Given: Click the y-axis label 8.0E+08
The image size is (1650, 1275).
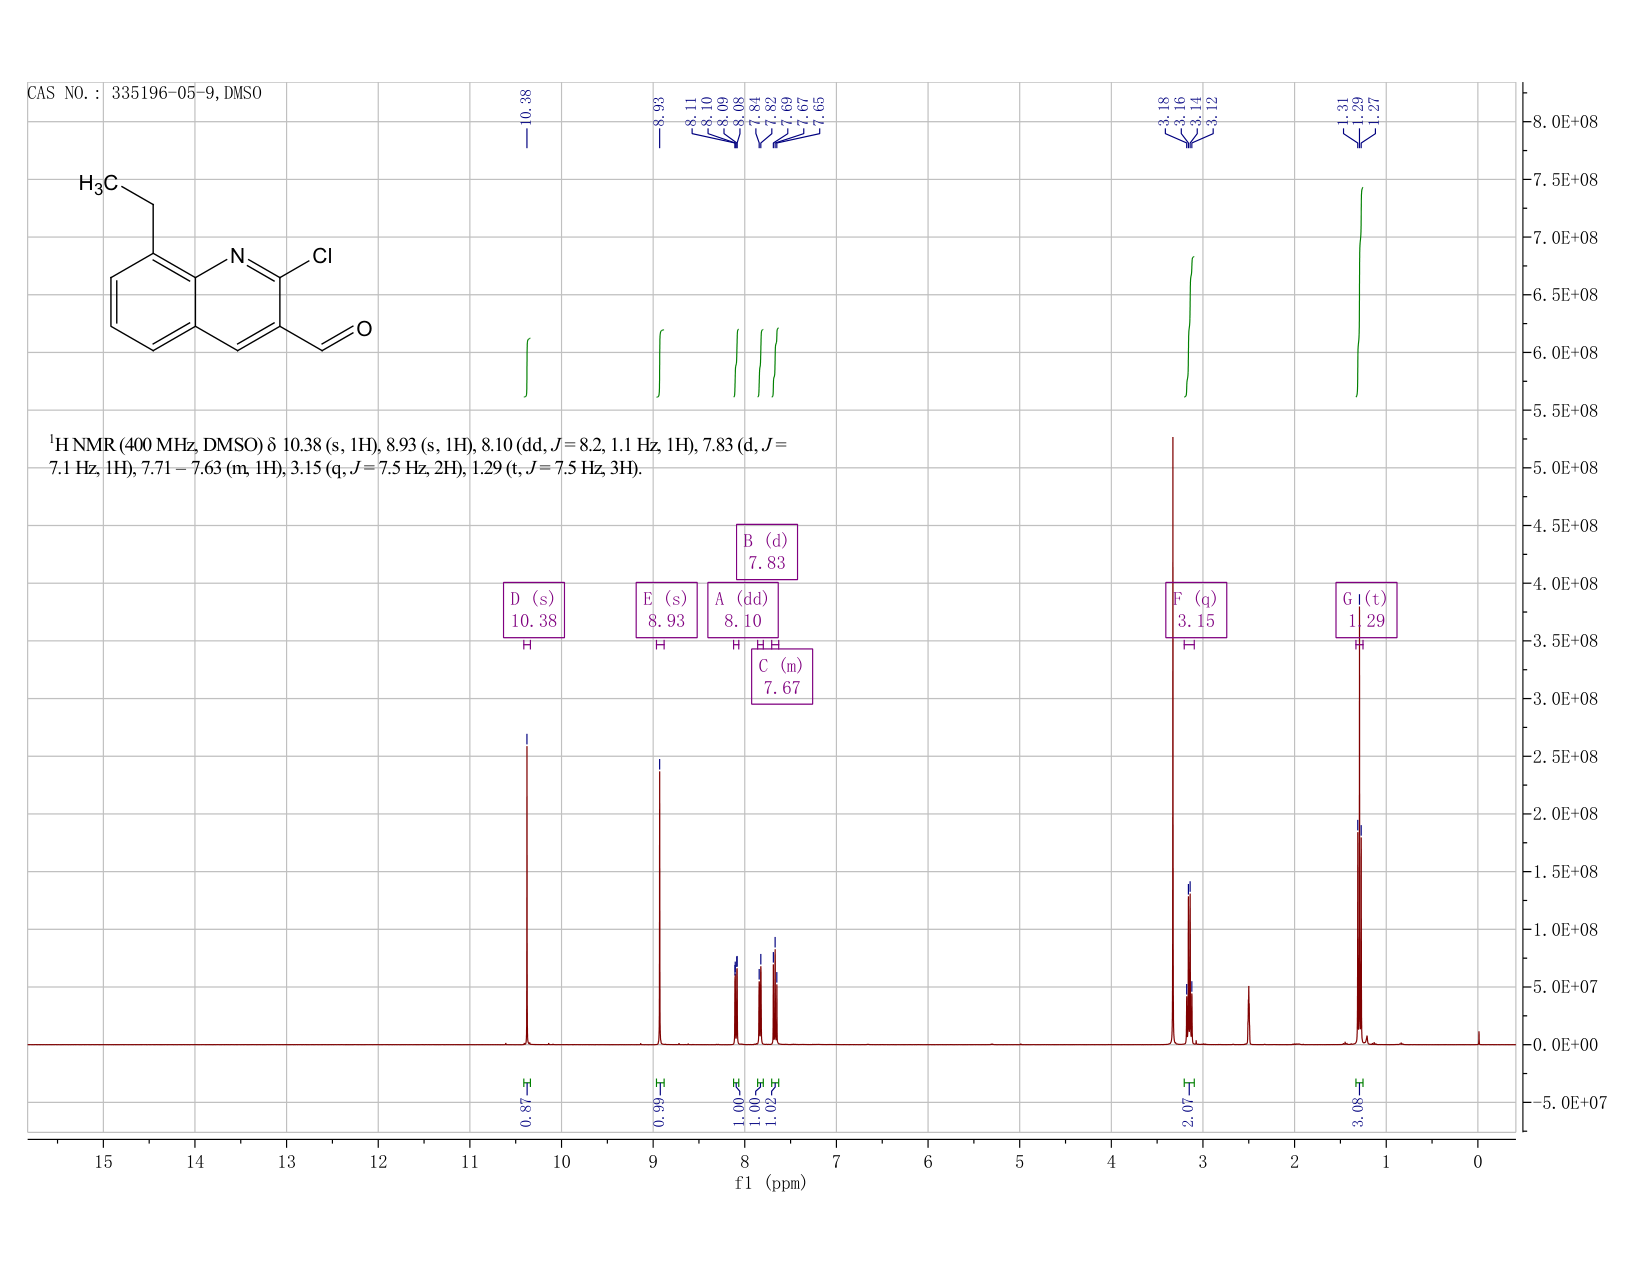Looking at the screenshot, I should (x=1566, y=122).
